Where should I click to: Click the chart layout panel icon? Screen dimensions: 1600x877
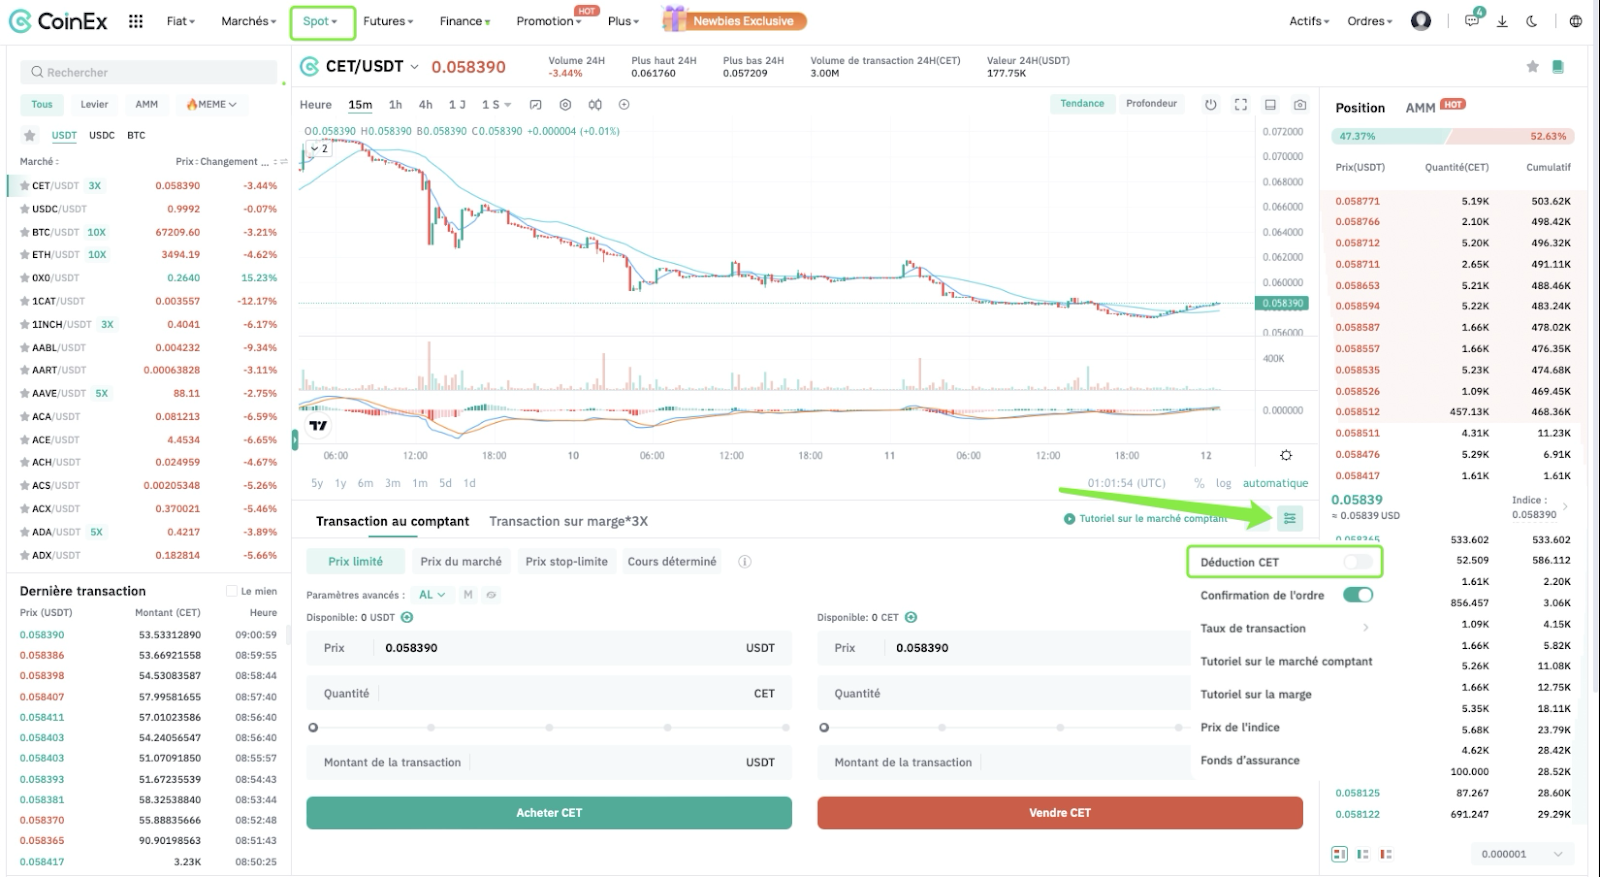tap(1270, 105)
